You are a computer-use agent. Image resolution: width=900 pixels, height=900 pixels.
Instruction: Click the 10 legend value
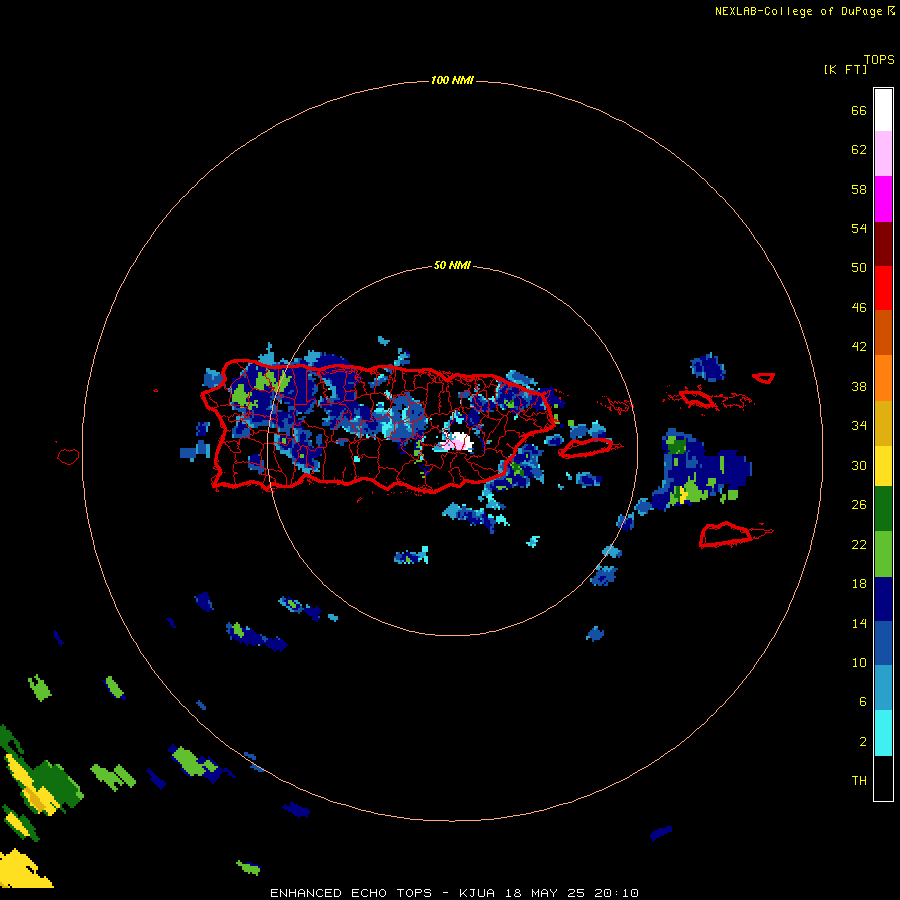pos(859,663)
